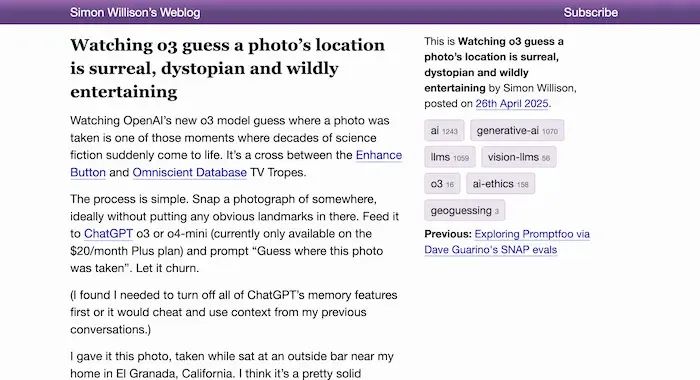Click the paragraph starting 'The process is simple'

tap(234, 234)
